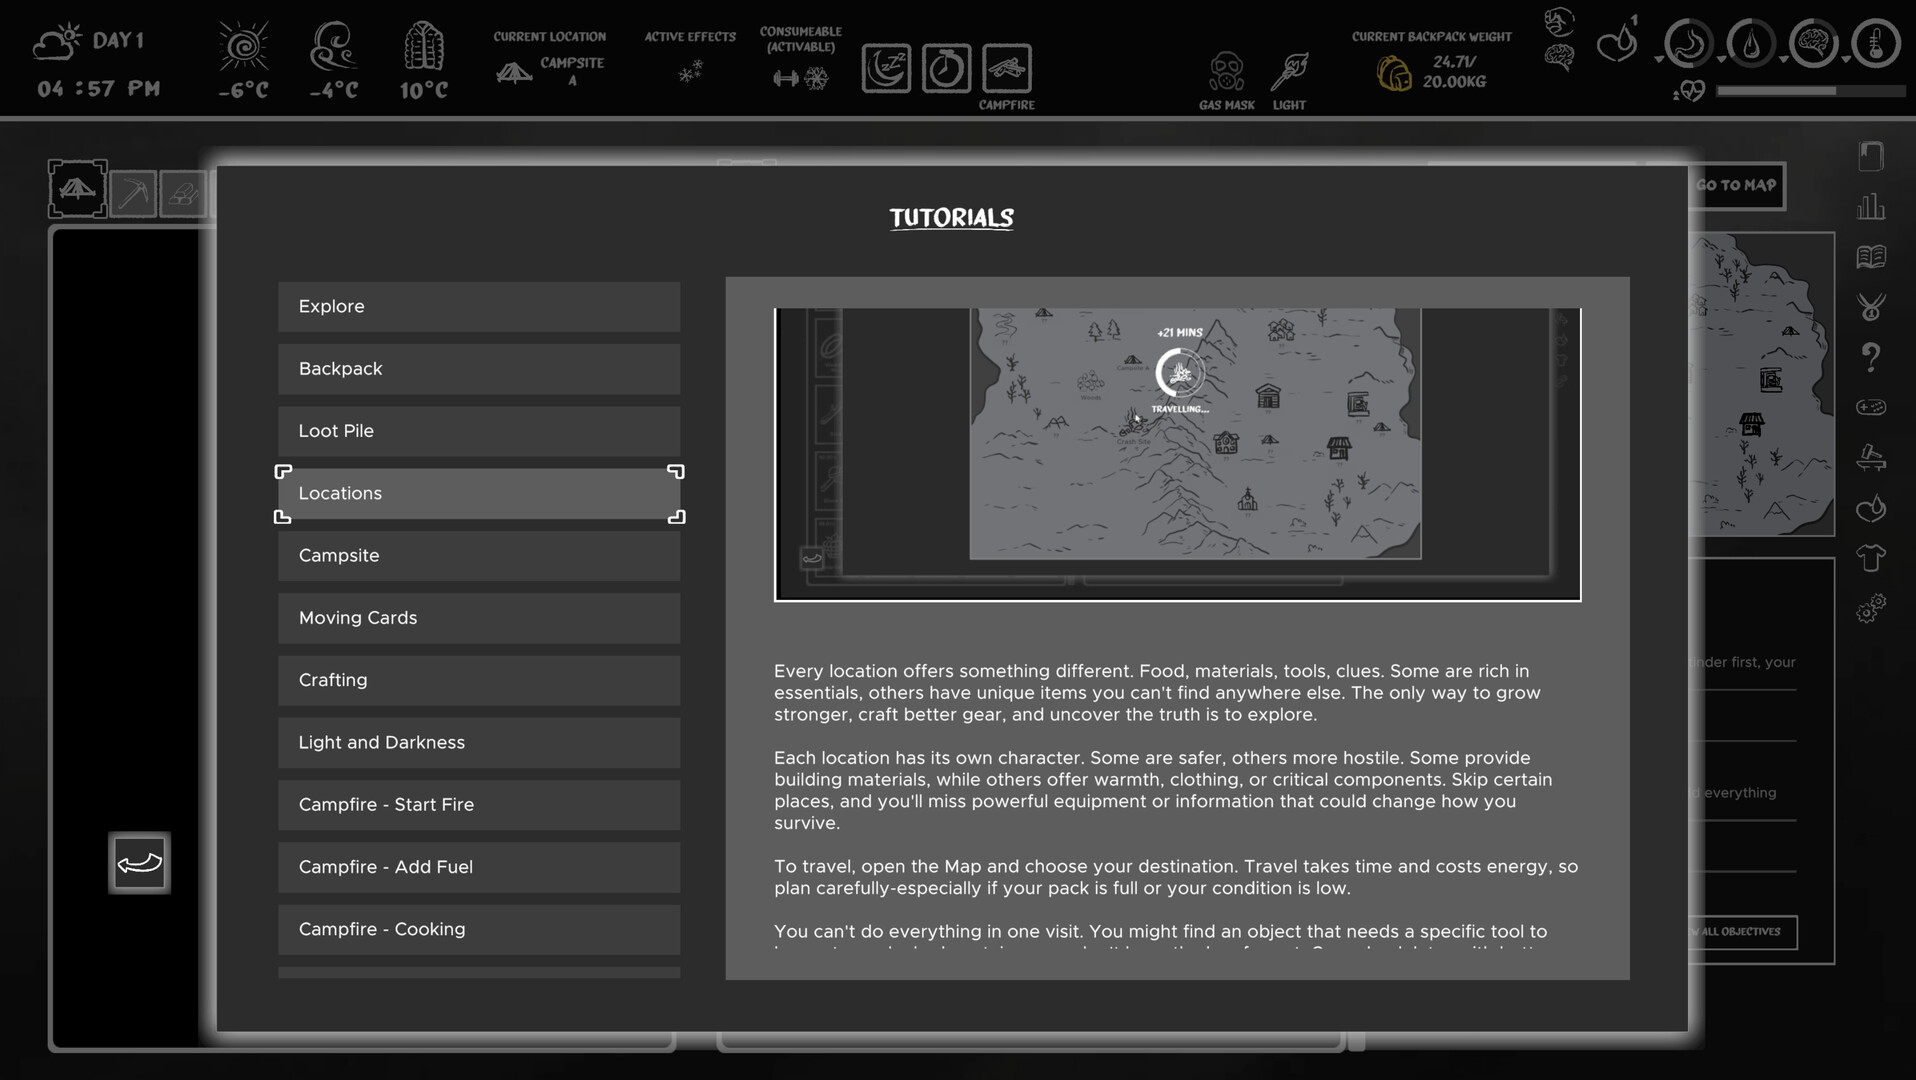Screen dimensions: 1916x1080
Task: Expand the thermometer temperature gauge
Action: pos(1875,45)
